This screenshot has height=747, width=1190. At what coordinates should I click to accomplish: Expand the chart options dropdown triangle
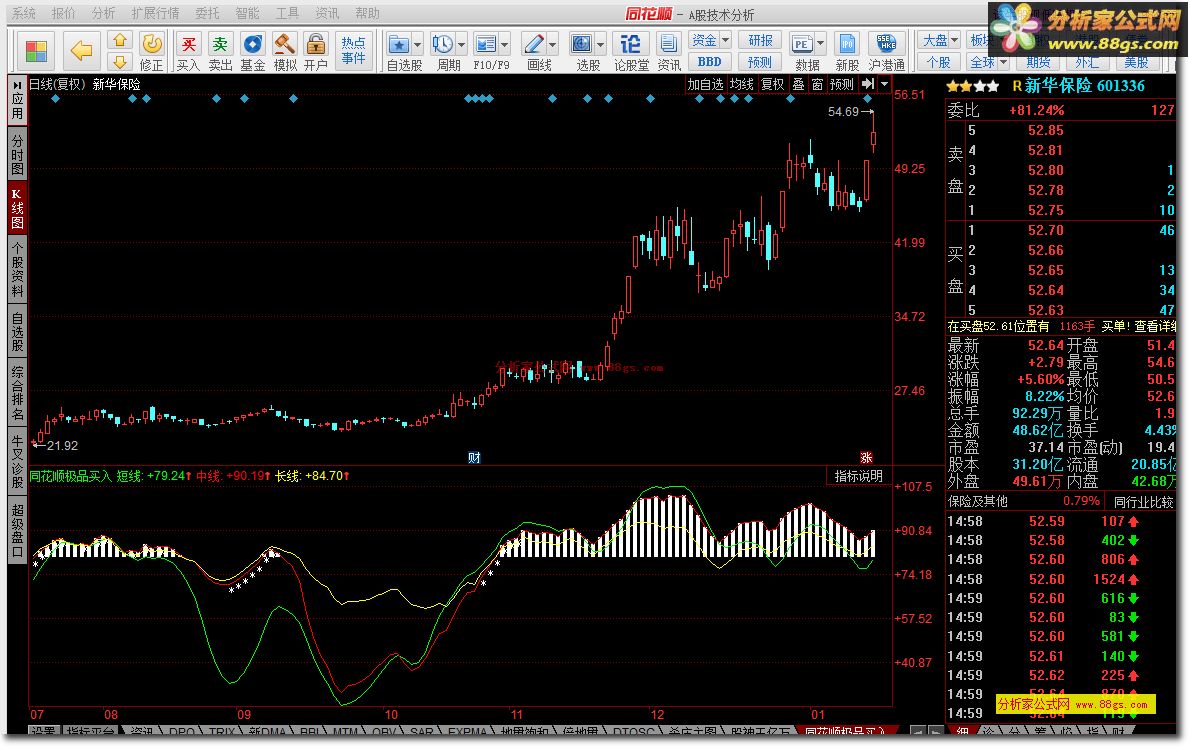click(x=884, y=84)
